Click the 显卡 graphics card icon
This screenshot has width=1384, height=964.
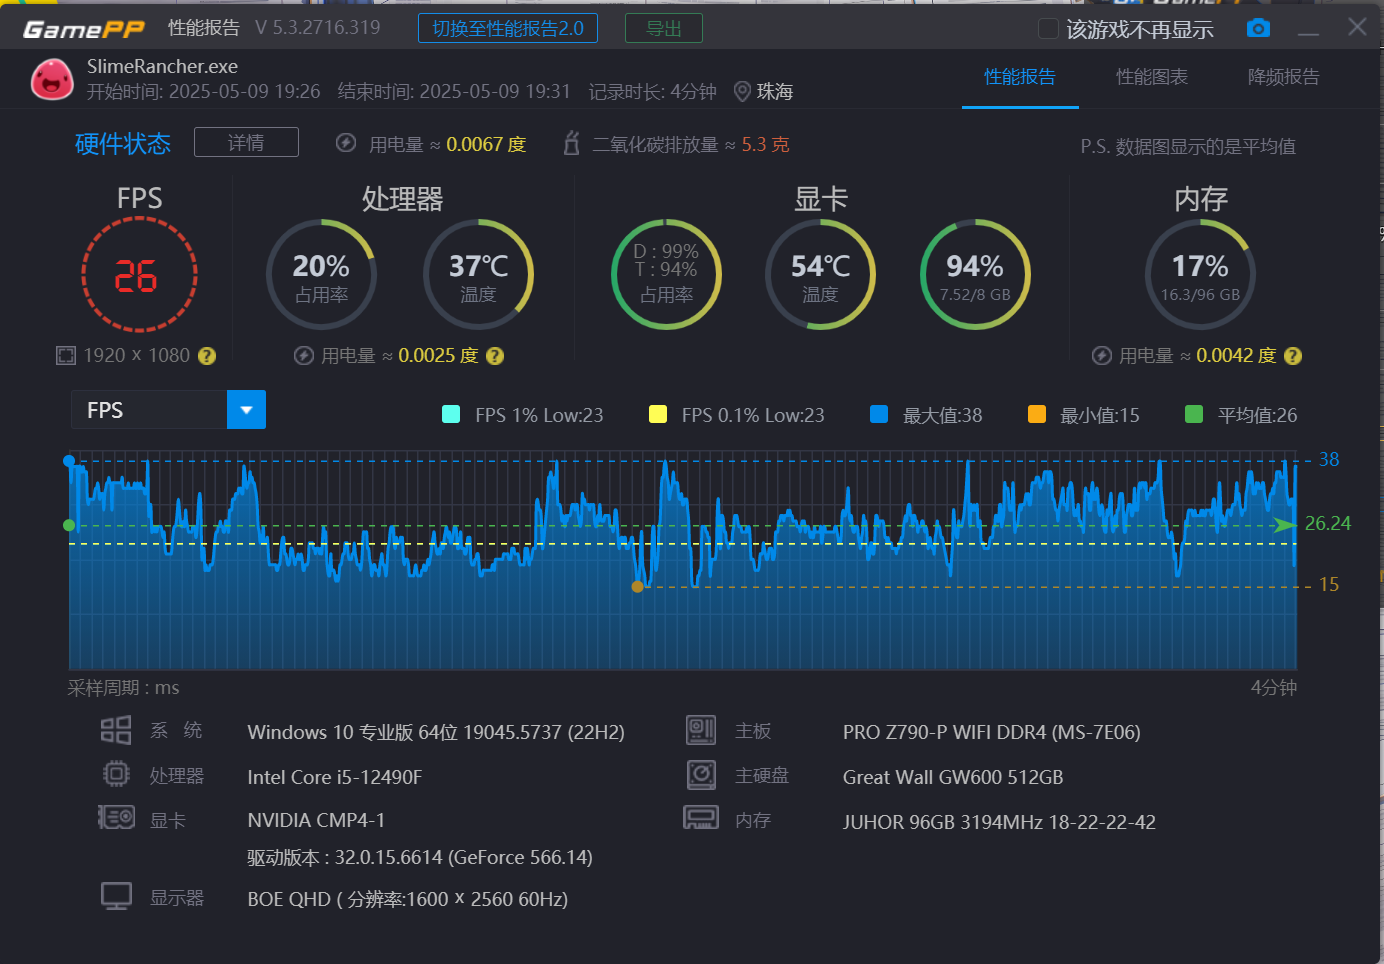[116, 818]
